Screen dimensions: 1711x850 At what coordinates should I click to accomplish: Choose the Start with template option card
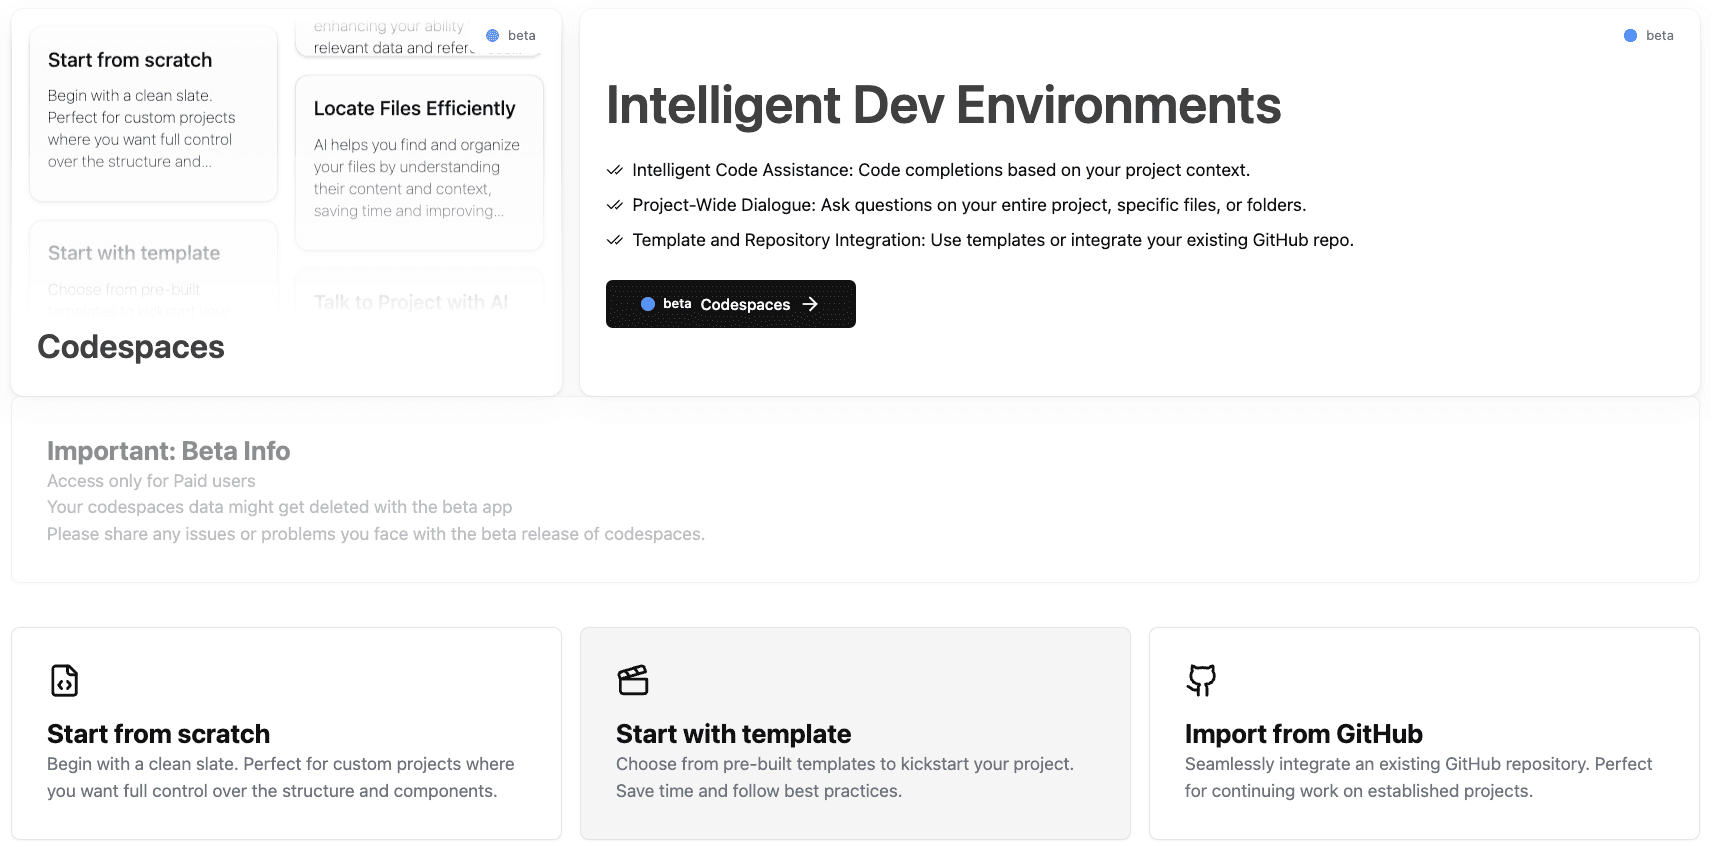[855, 733]
